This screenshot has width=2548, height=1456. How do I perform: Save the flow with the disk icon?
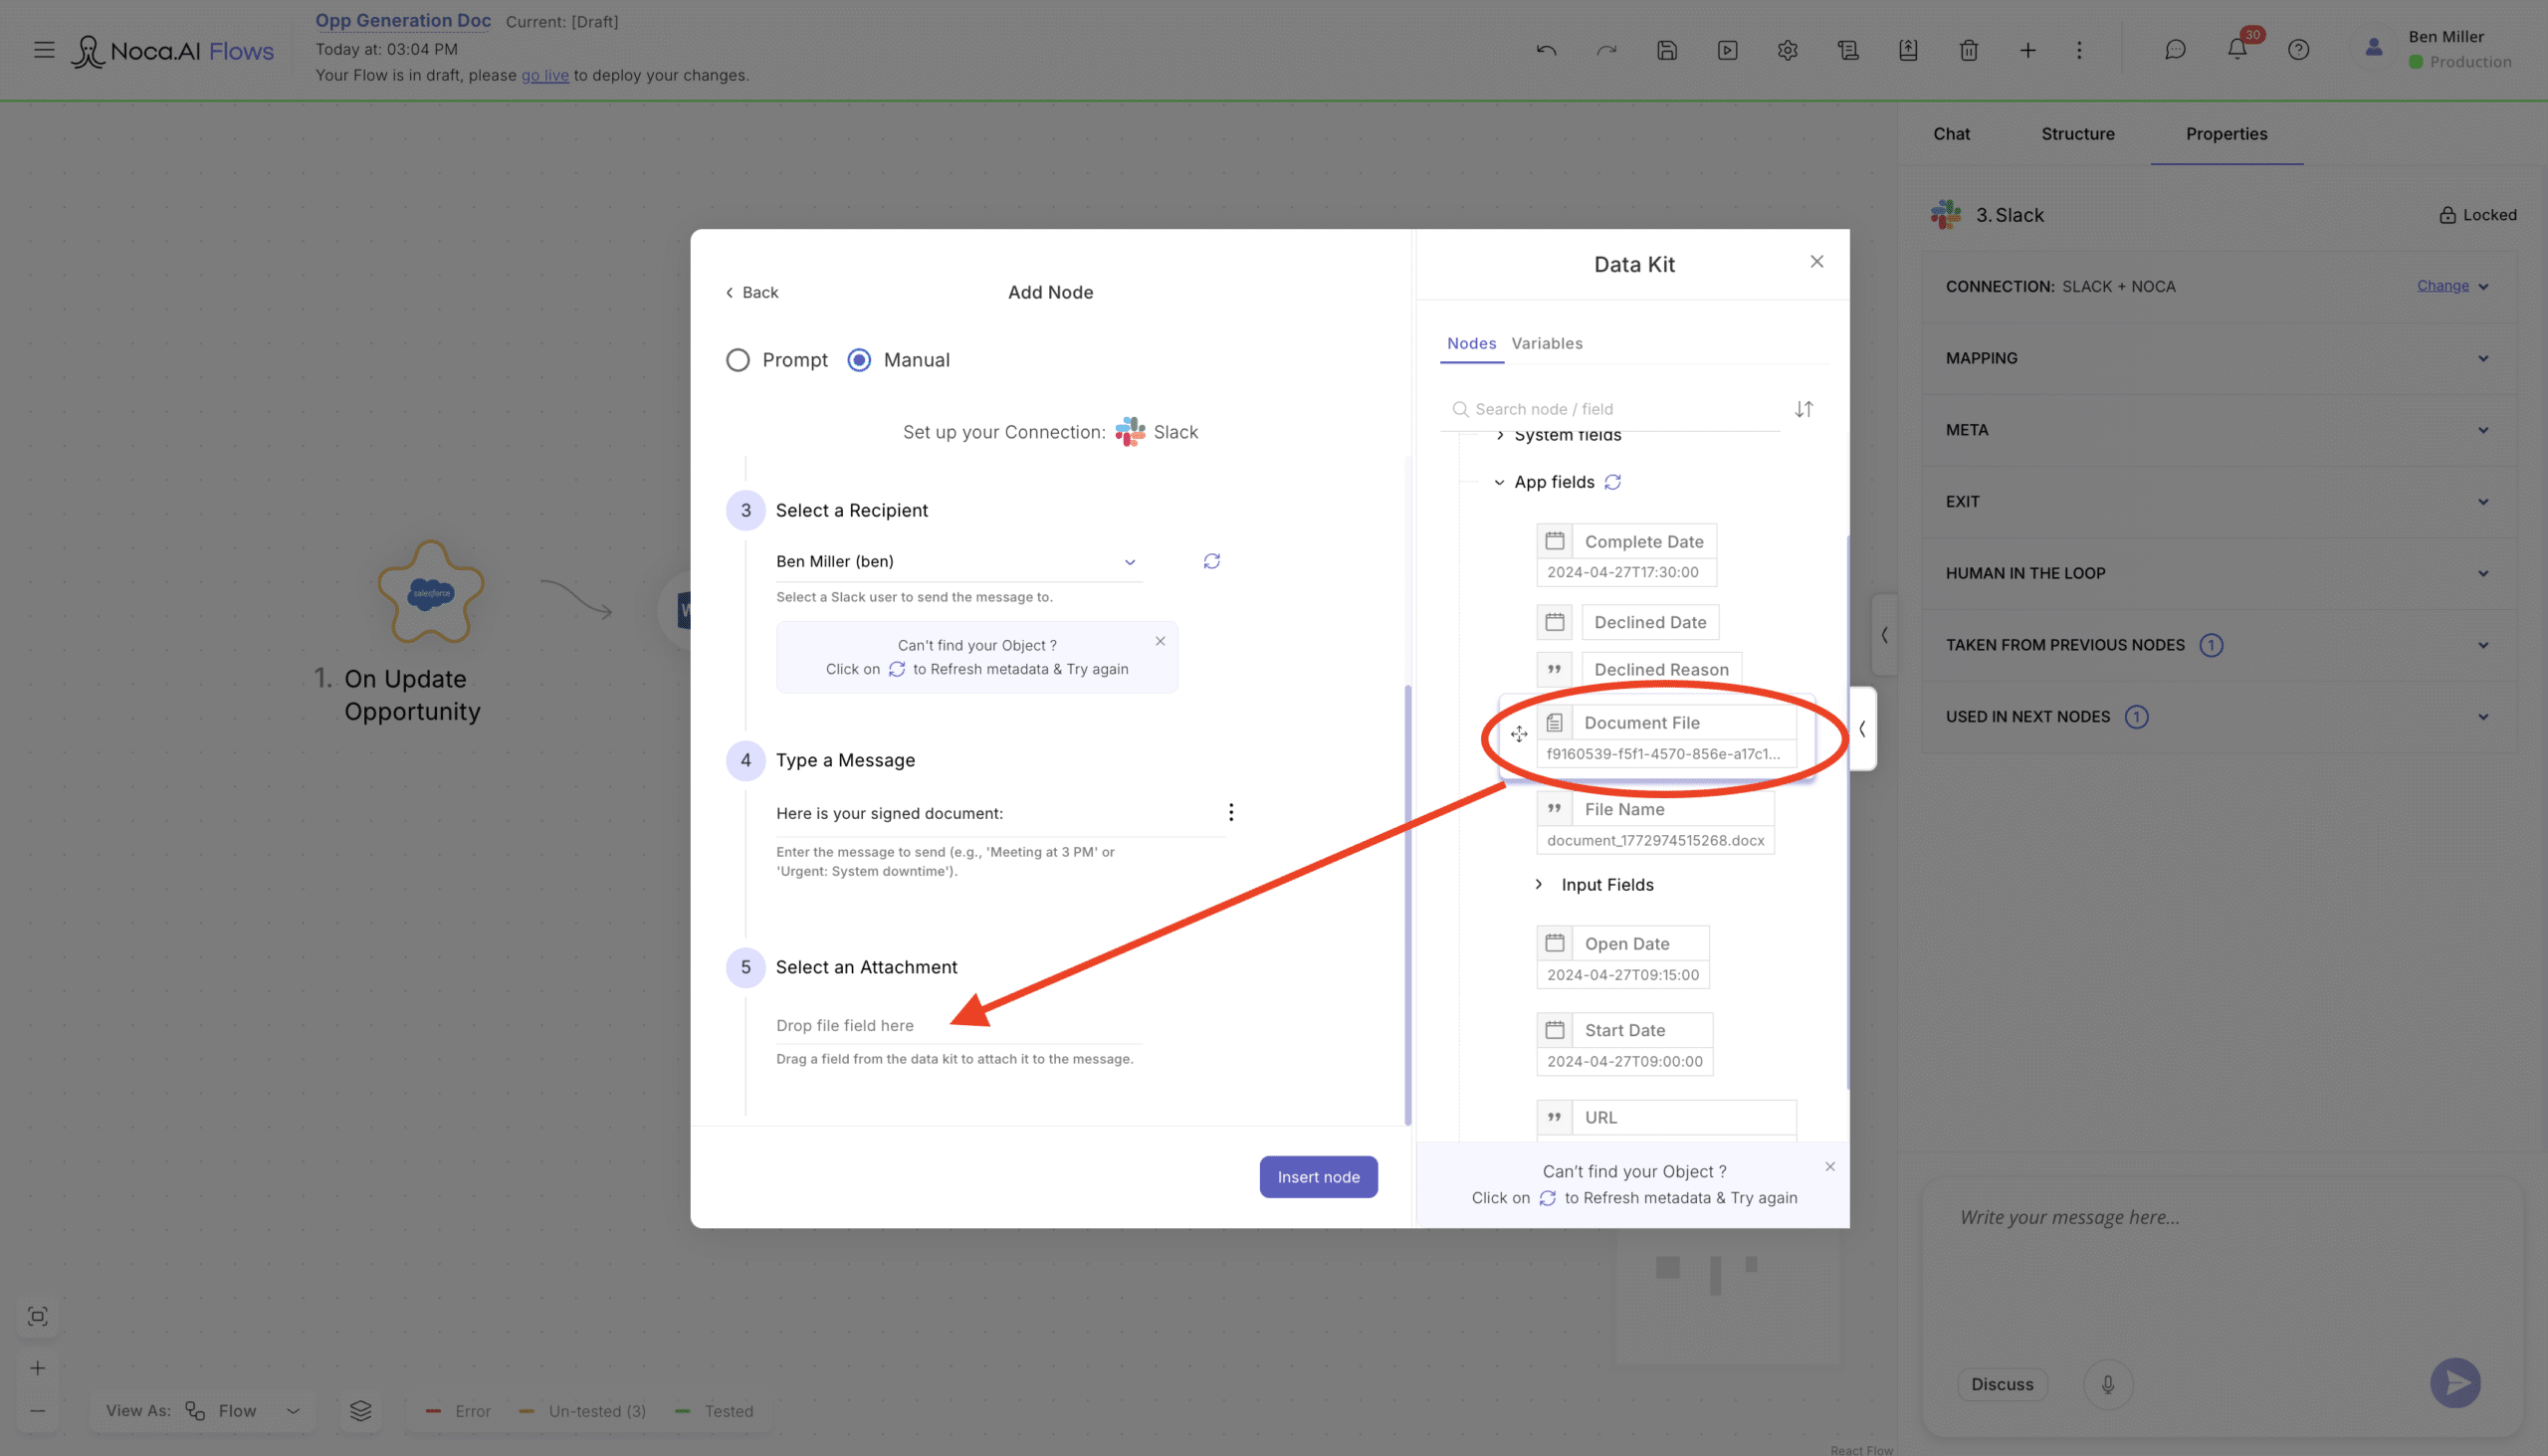click(1667, 50)
